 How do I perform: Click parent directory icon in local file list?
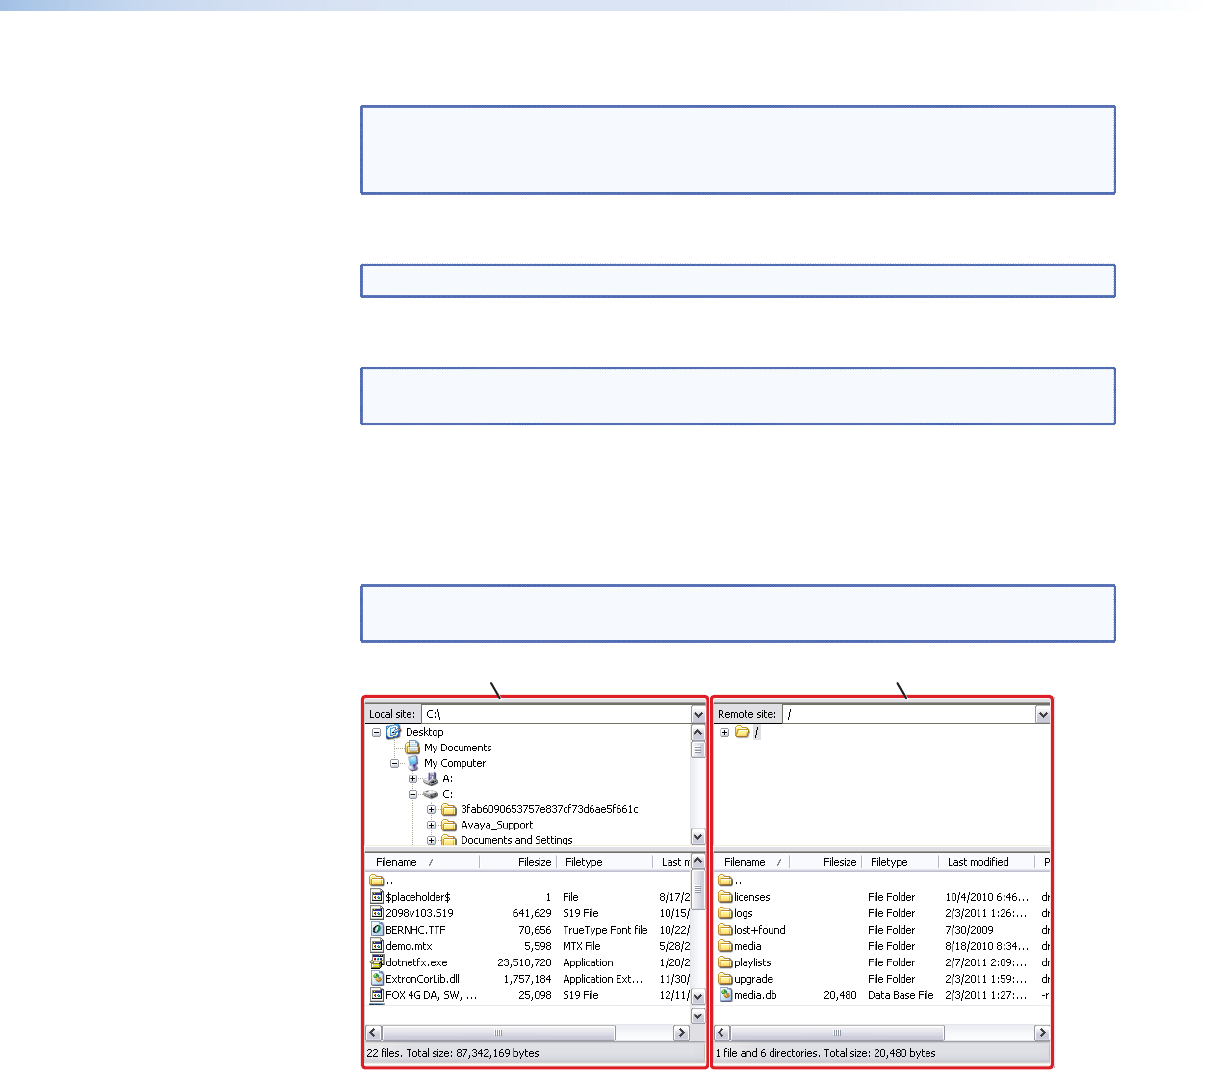click(x=377, y=880)
